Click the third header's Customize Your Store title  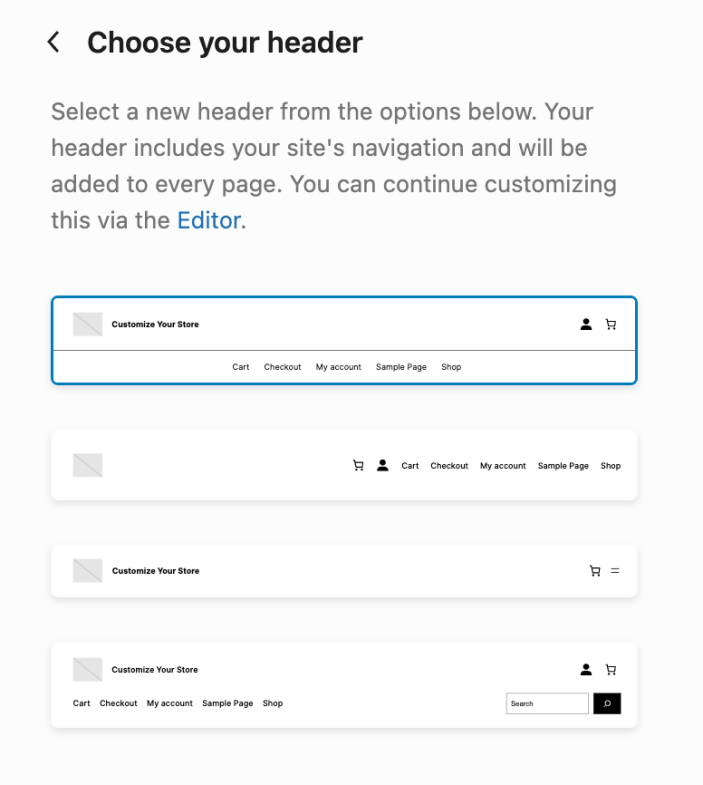(x=156, y=571)
